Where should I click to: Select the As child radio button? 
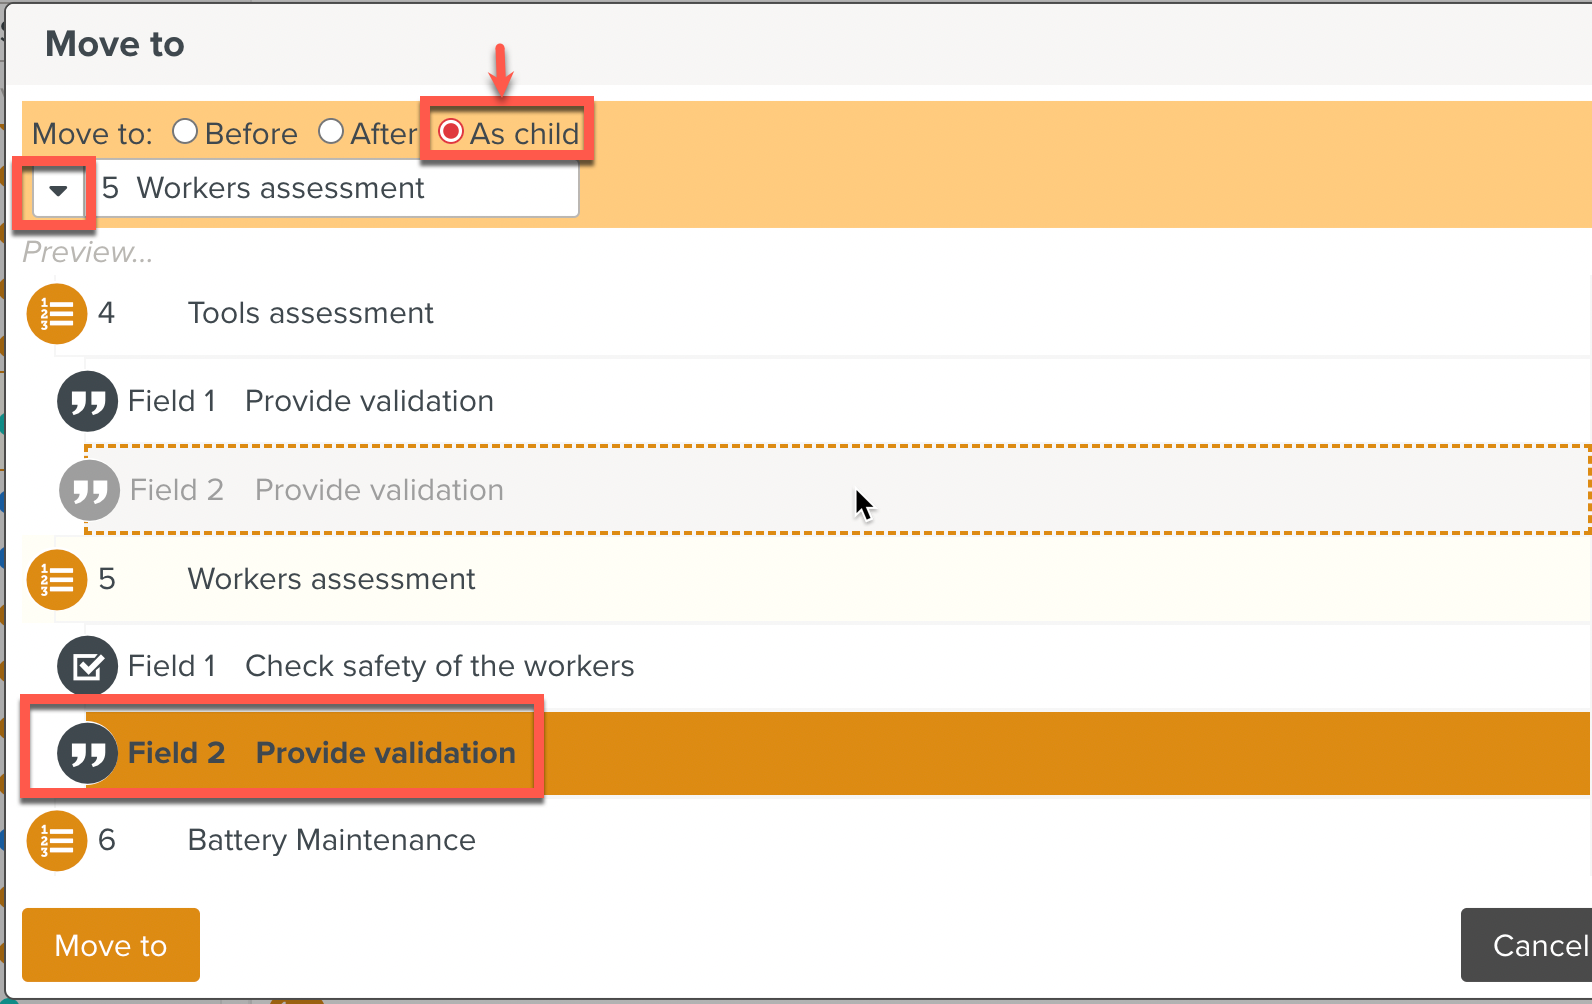coord(452,132)
